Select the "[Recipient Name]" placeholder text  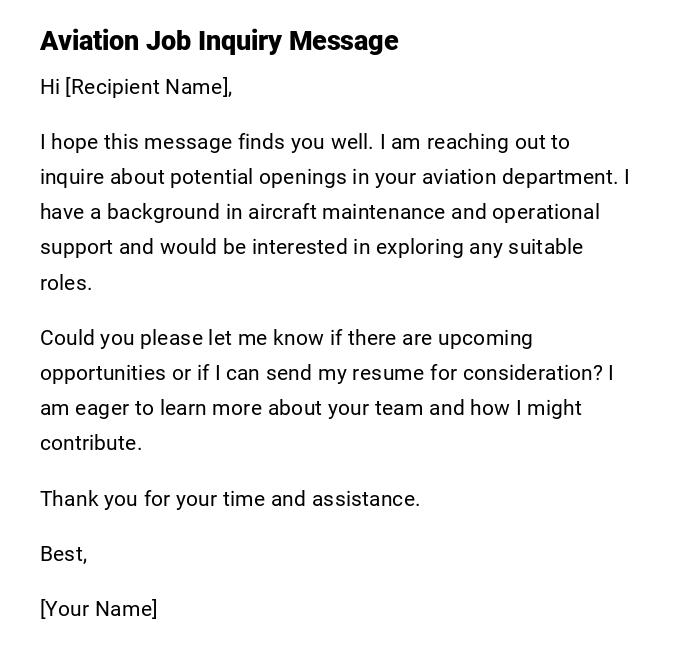[x=148, y=87]
